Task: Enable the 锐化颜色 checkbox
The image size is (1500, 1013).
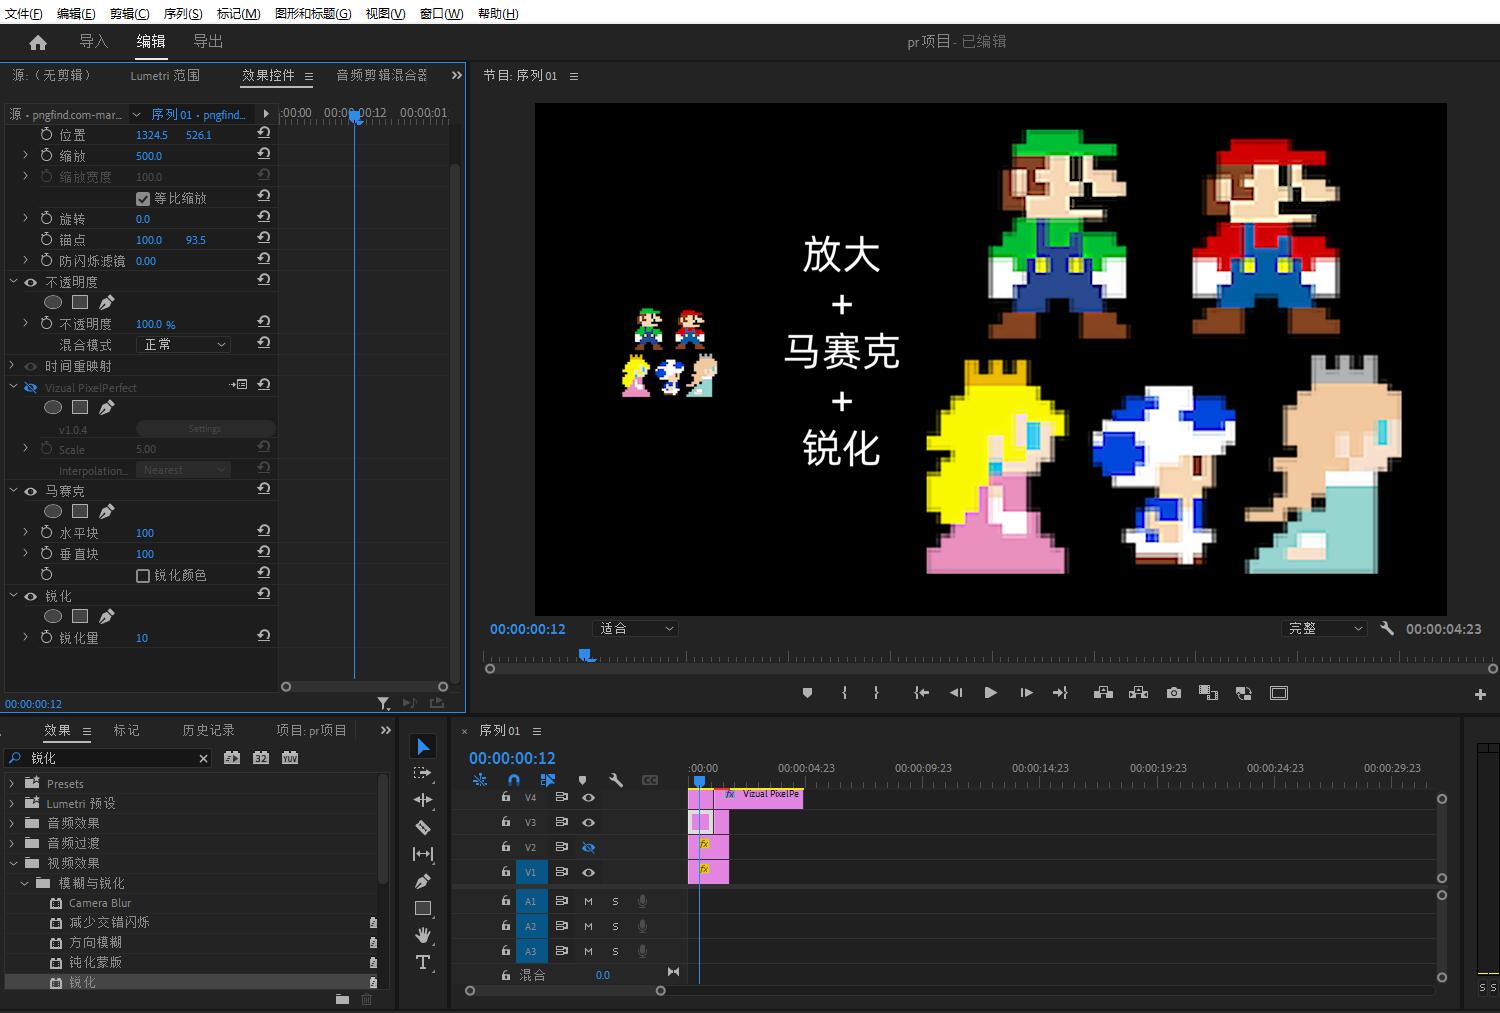Action: [x=143, y=575]
